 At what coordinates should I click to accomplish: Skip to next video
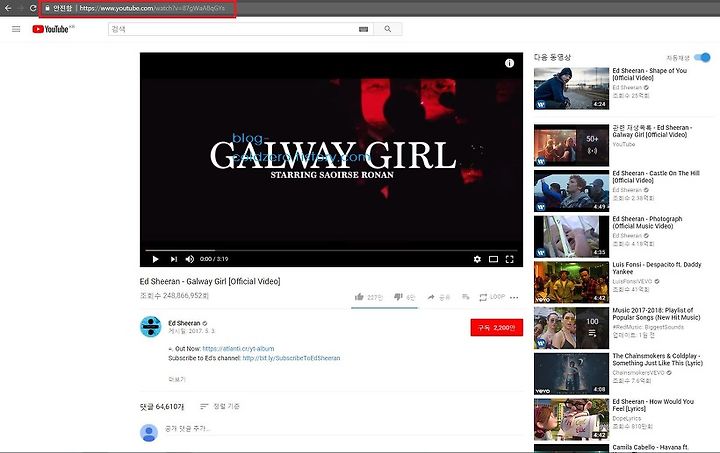[174, 259]
